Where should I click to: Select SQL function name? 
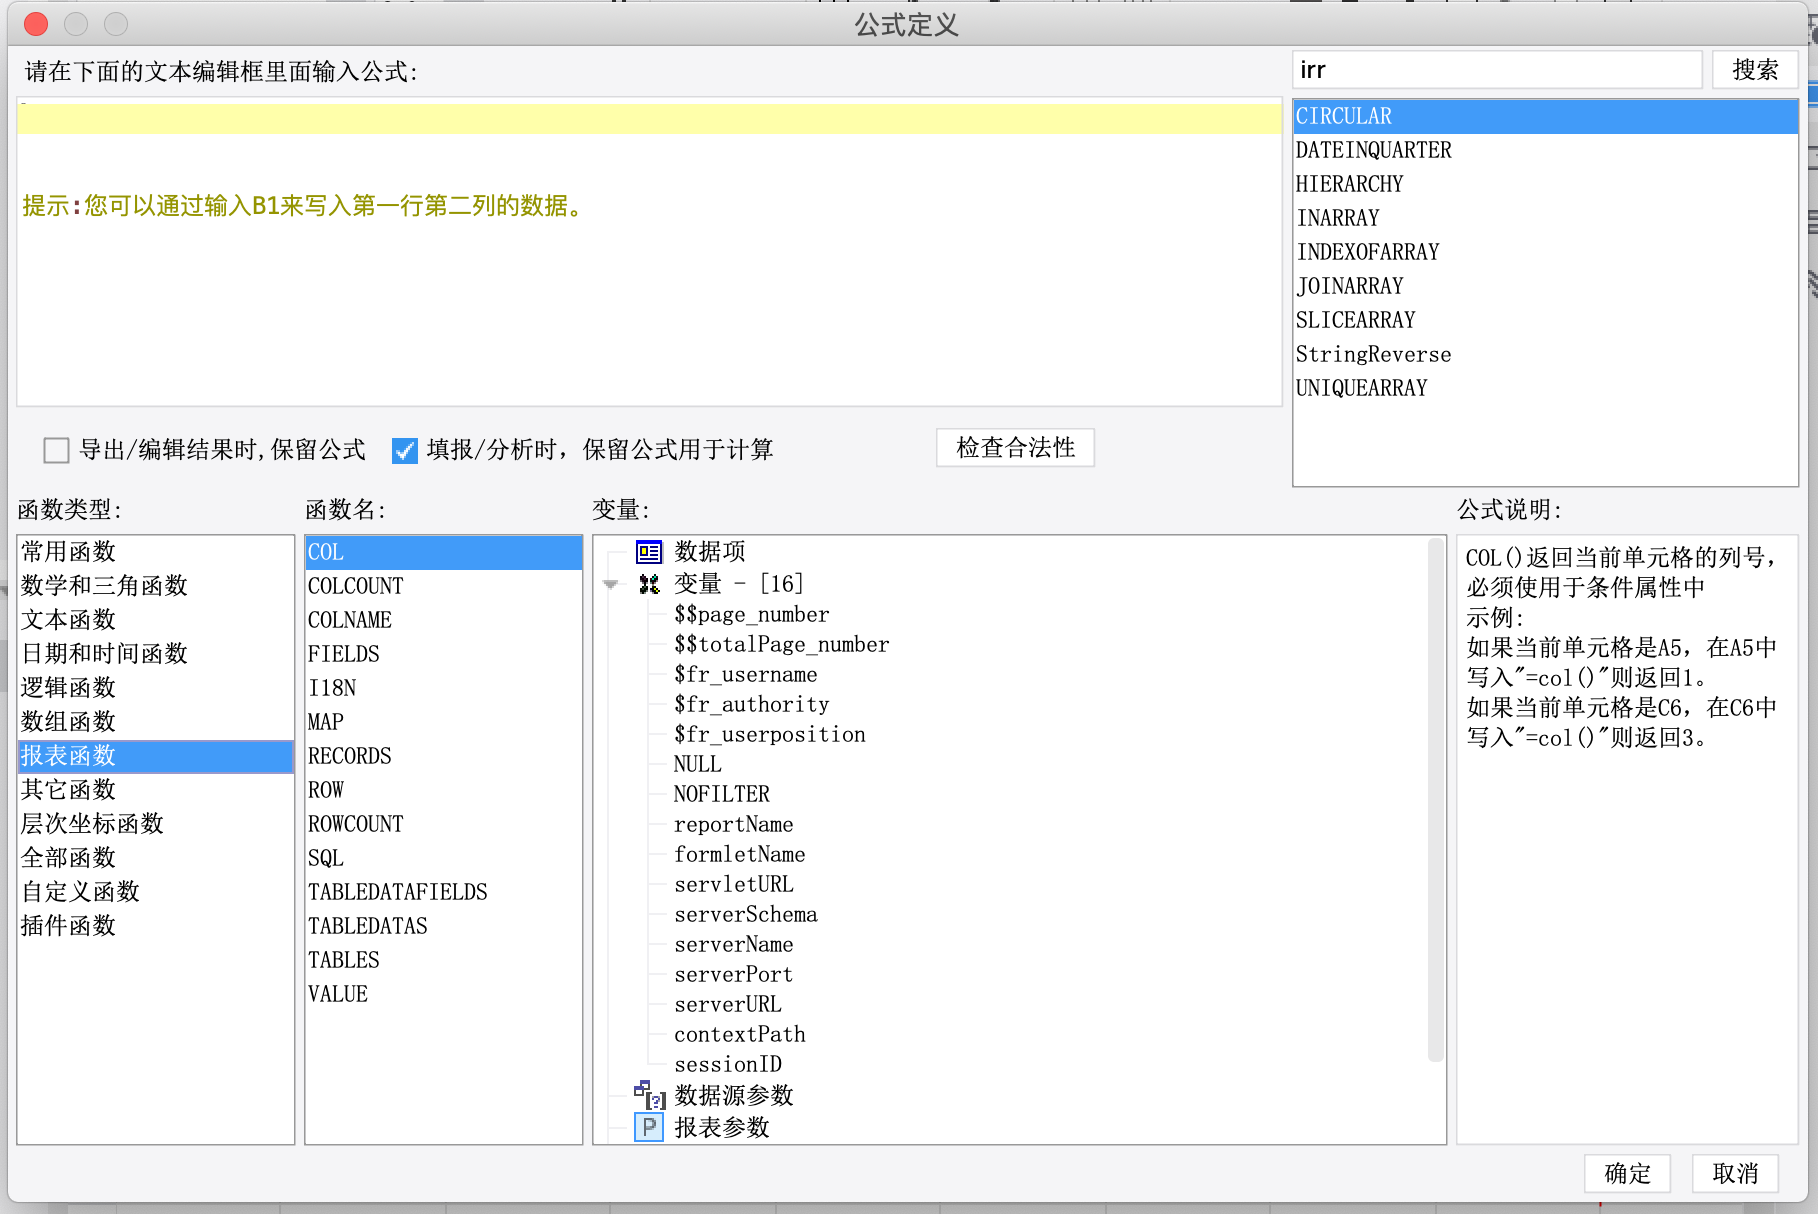[444, 858]
